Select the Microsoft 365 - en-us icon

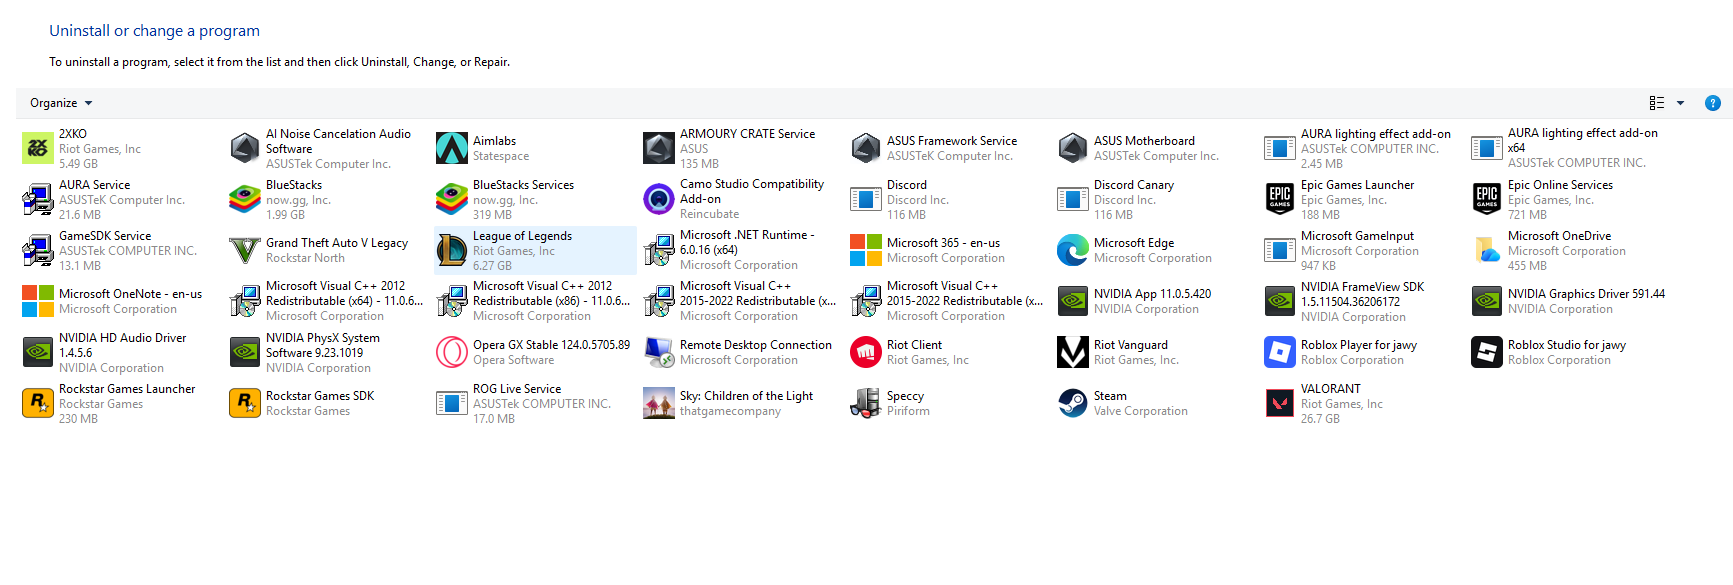point(866,250)
